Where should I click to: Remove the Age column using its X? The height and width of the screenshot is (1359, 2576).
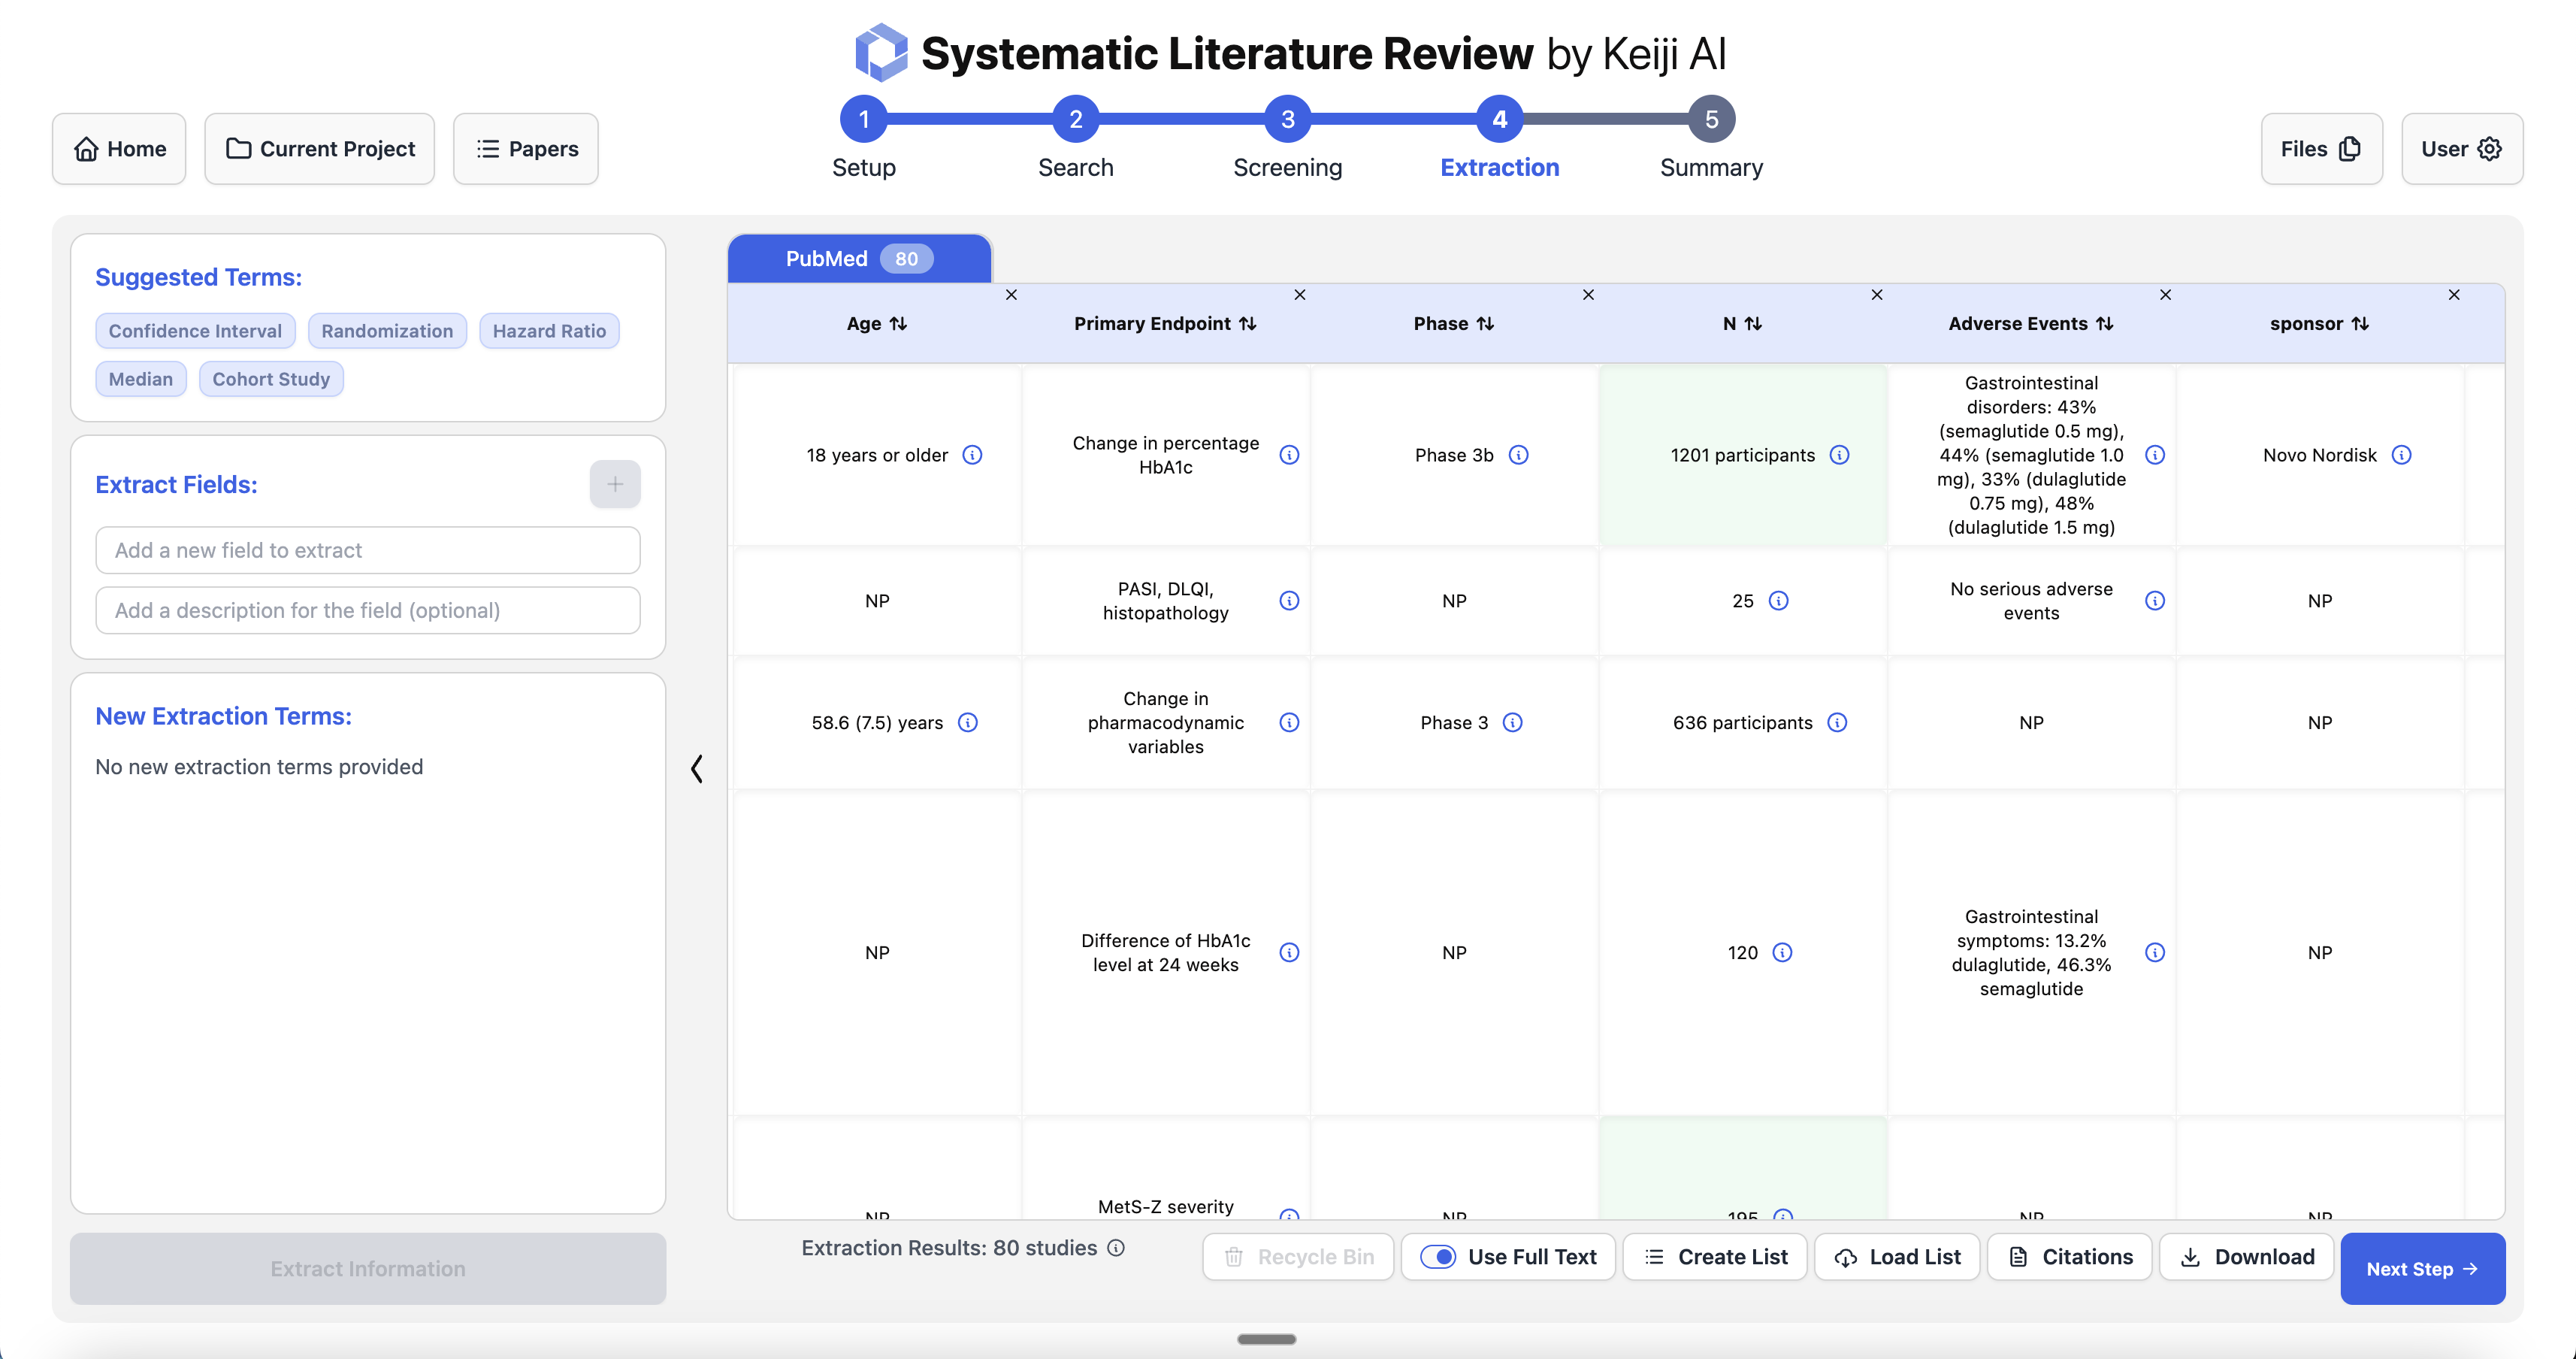click(x=1011, y=295)
